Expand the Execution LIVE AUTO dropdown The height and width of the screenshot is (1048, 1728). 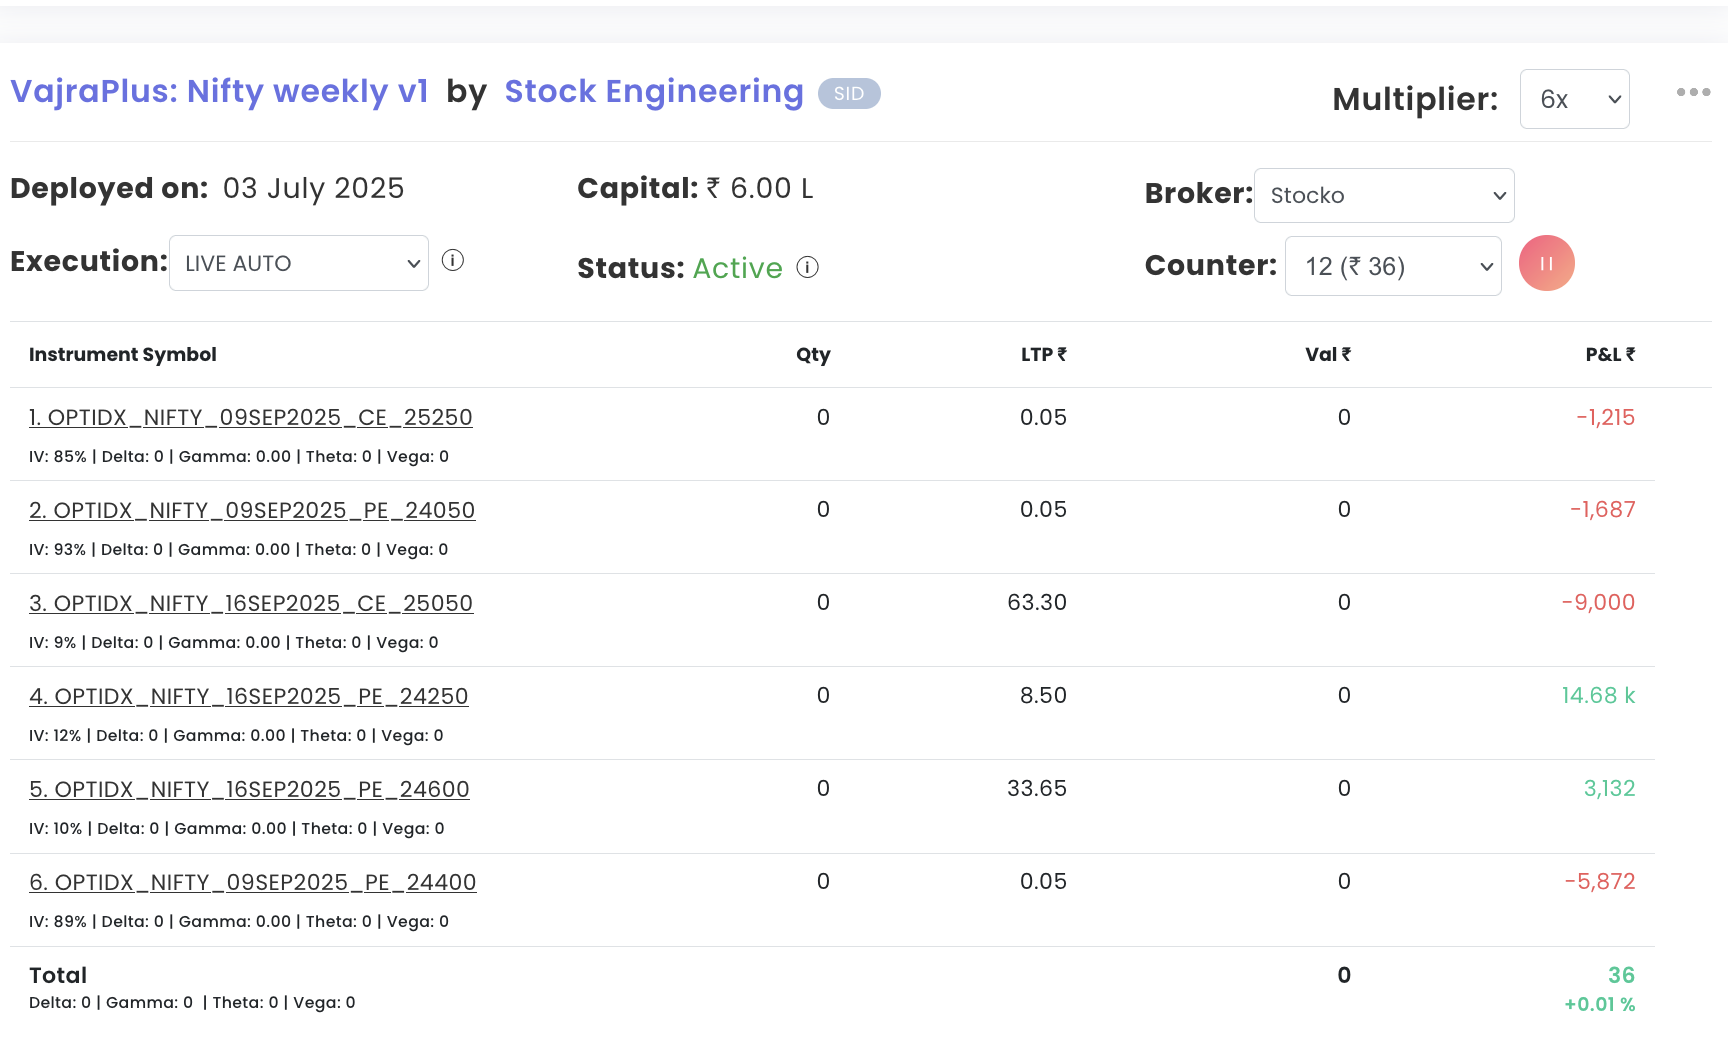point(298,263)
